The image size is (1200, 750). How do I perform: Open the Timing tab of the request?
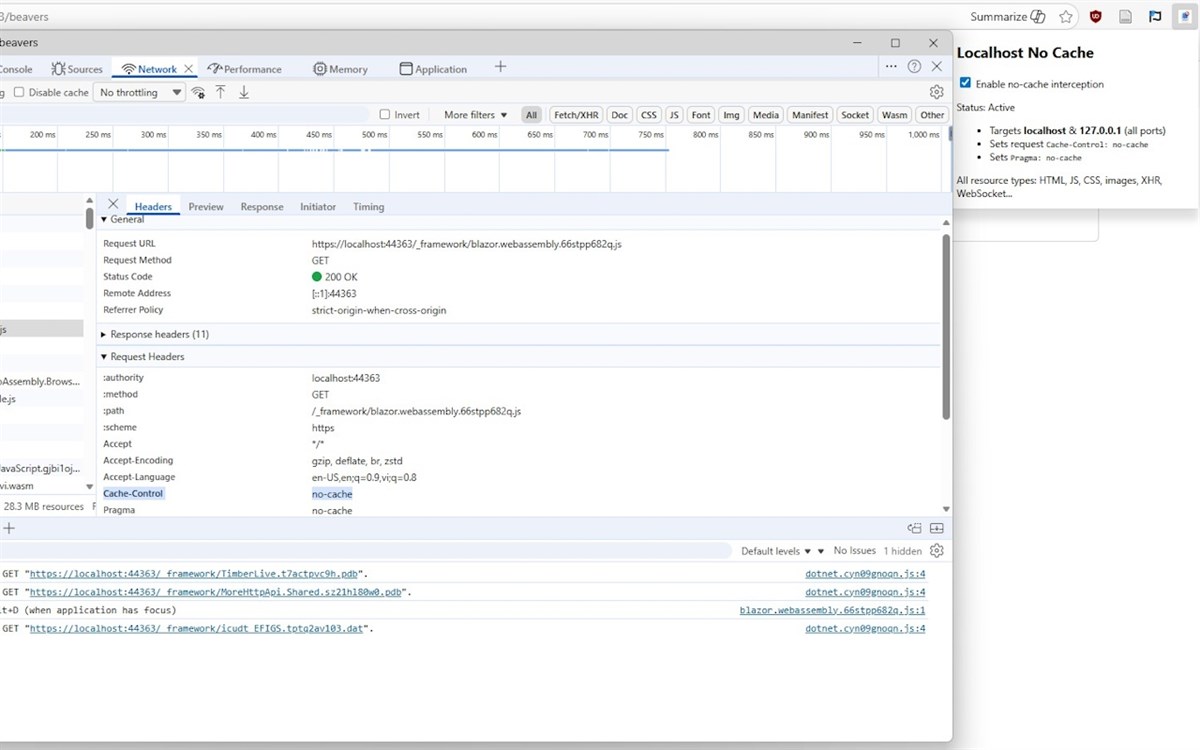[368, 207]
